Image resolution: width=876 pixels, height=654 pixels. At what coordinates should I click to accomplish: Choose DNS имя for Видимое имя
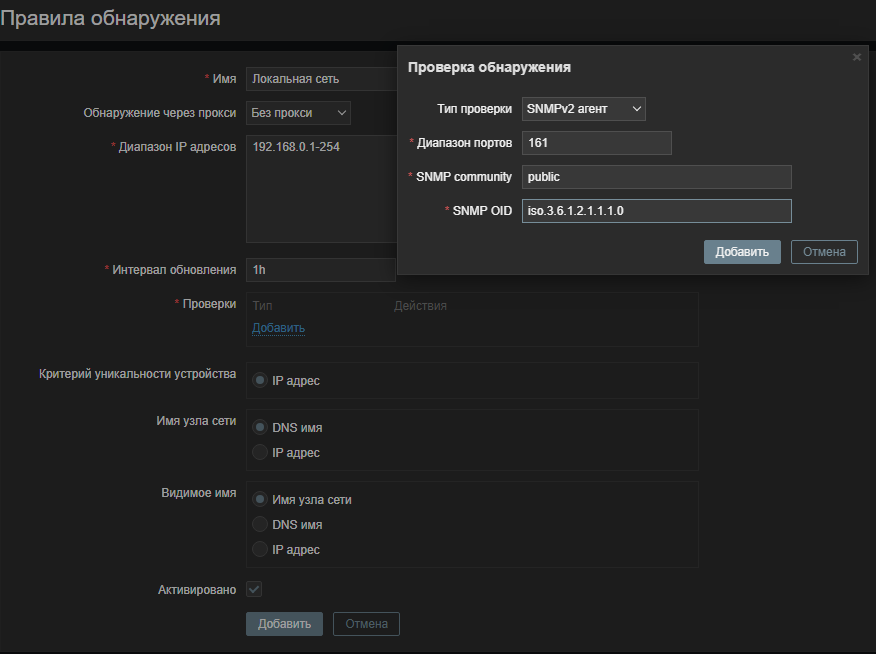260,524
